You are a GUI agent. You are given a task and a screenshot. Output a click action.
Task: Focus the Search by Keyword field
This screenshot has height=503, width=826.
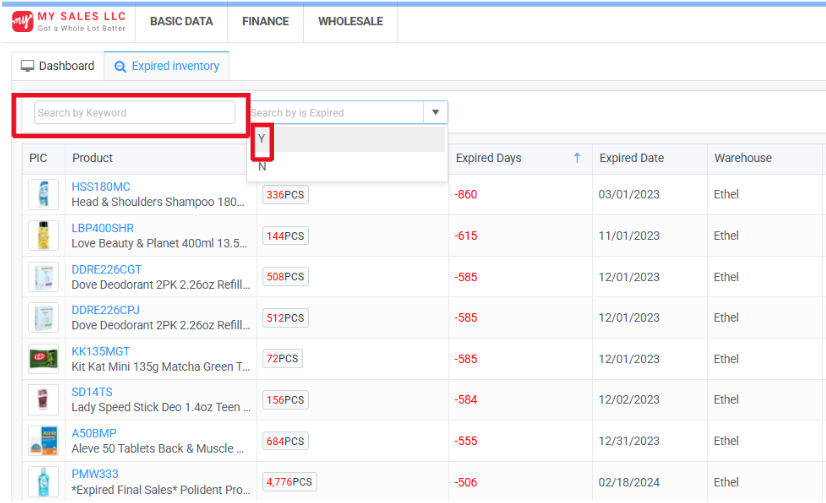(134, 113)
